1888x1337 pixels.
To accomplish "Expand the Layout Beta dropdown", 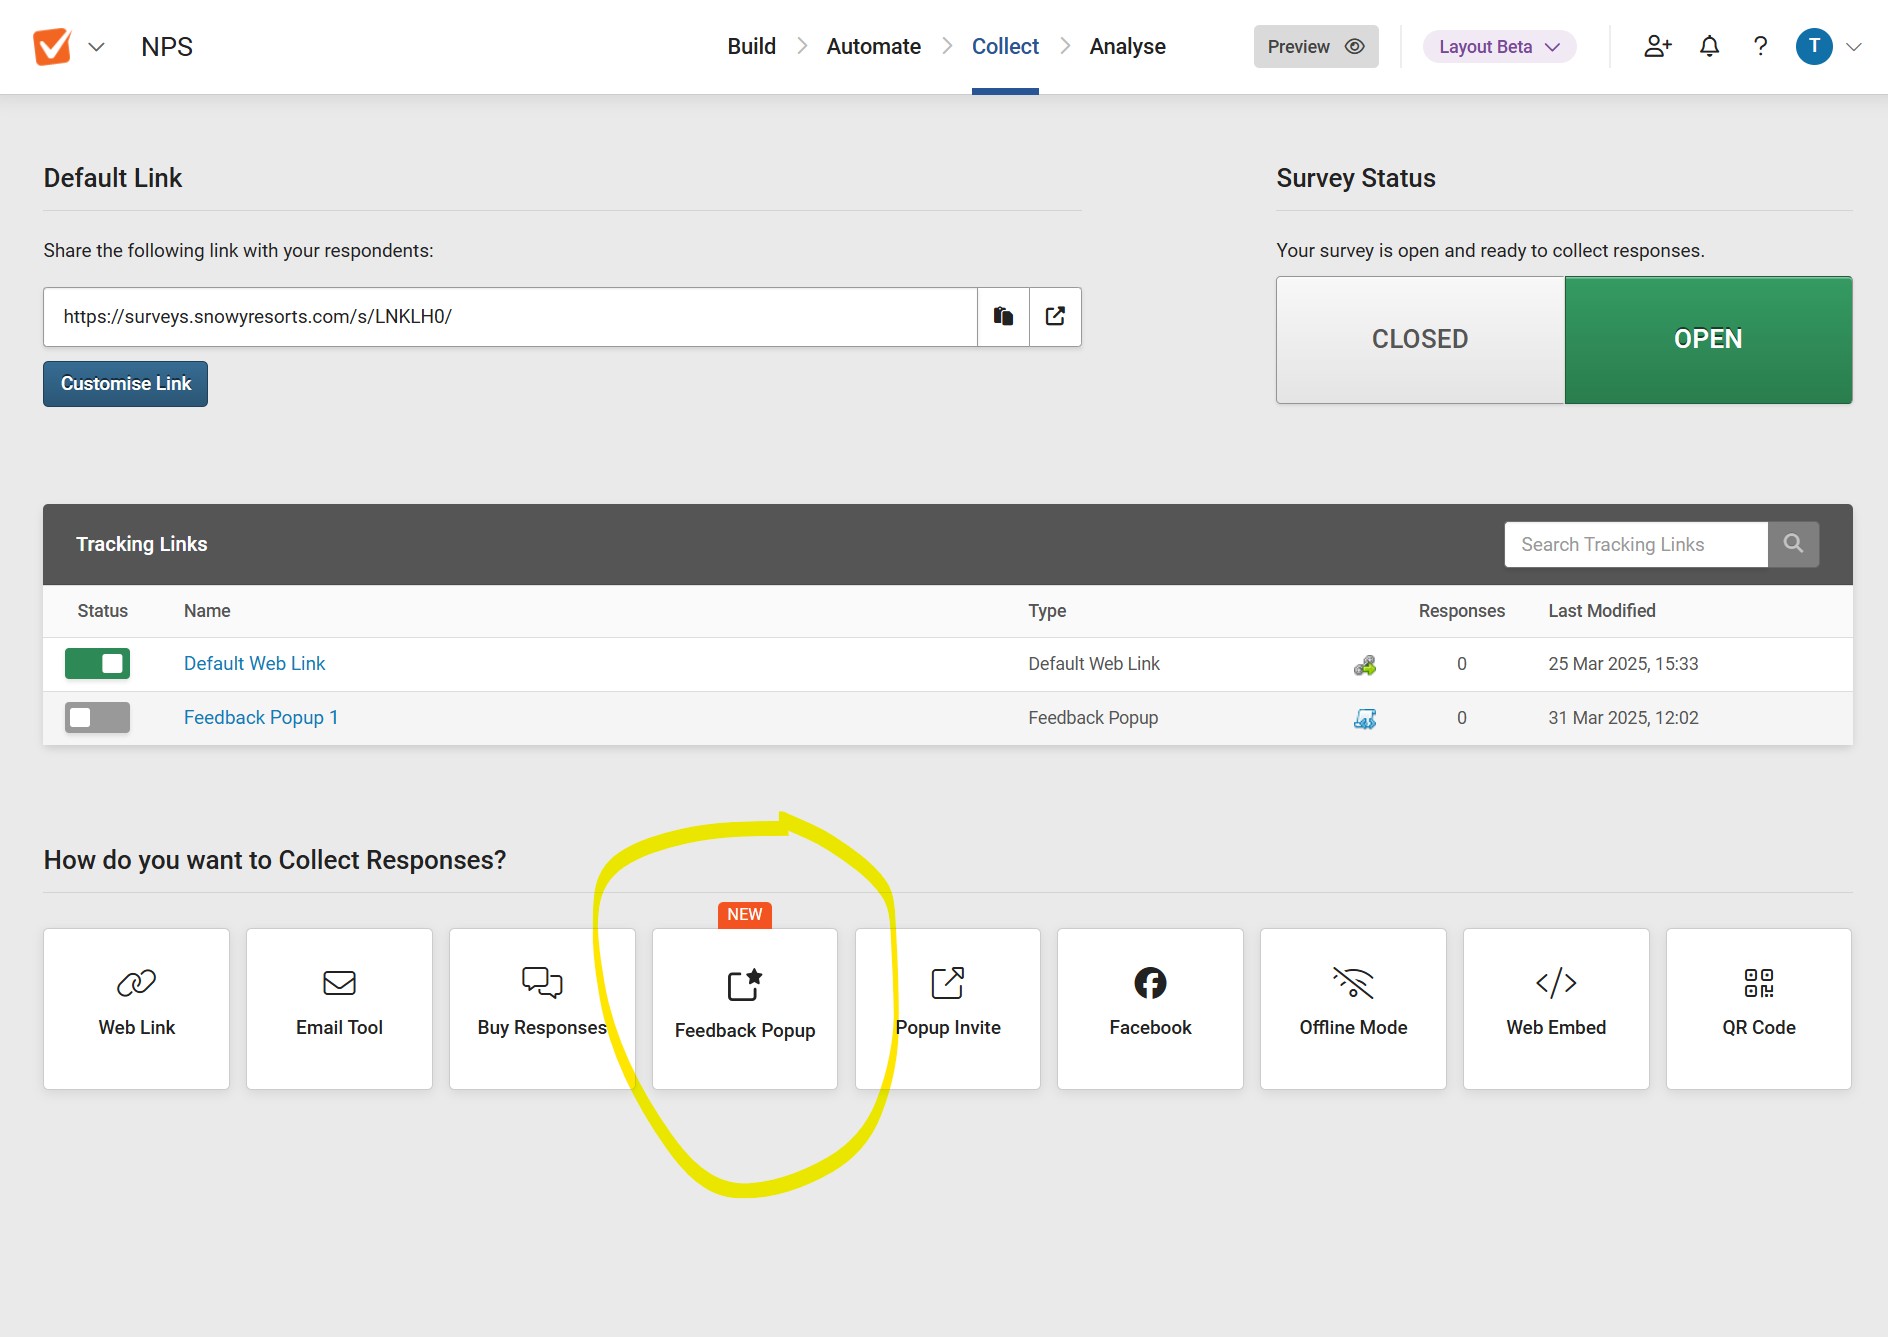I will pos(1497,46).
